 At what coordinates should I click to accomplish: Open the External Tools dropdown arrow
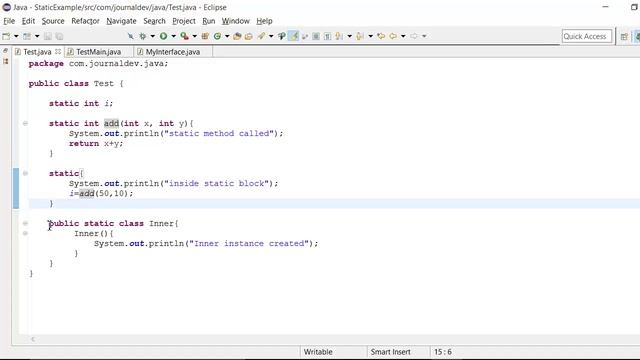[x=195, y=36]
